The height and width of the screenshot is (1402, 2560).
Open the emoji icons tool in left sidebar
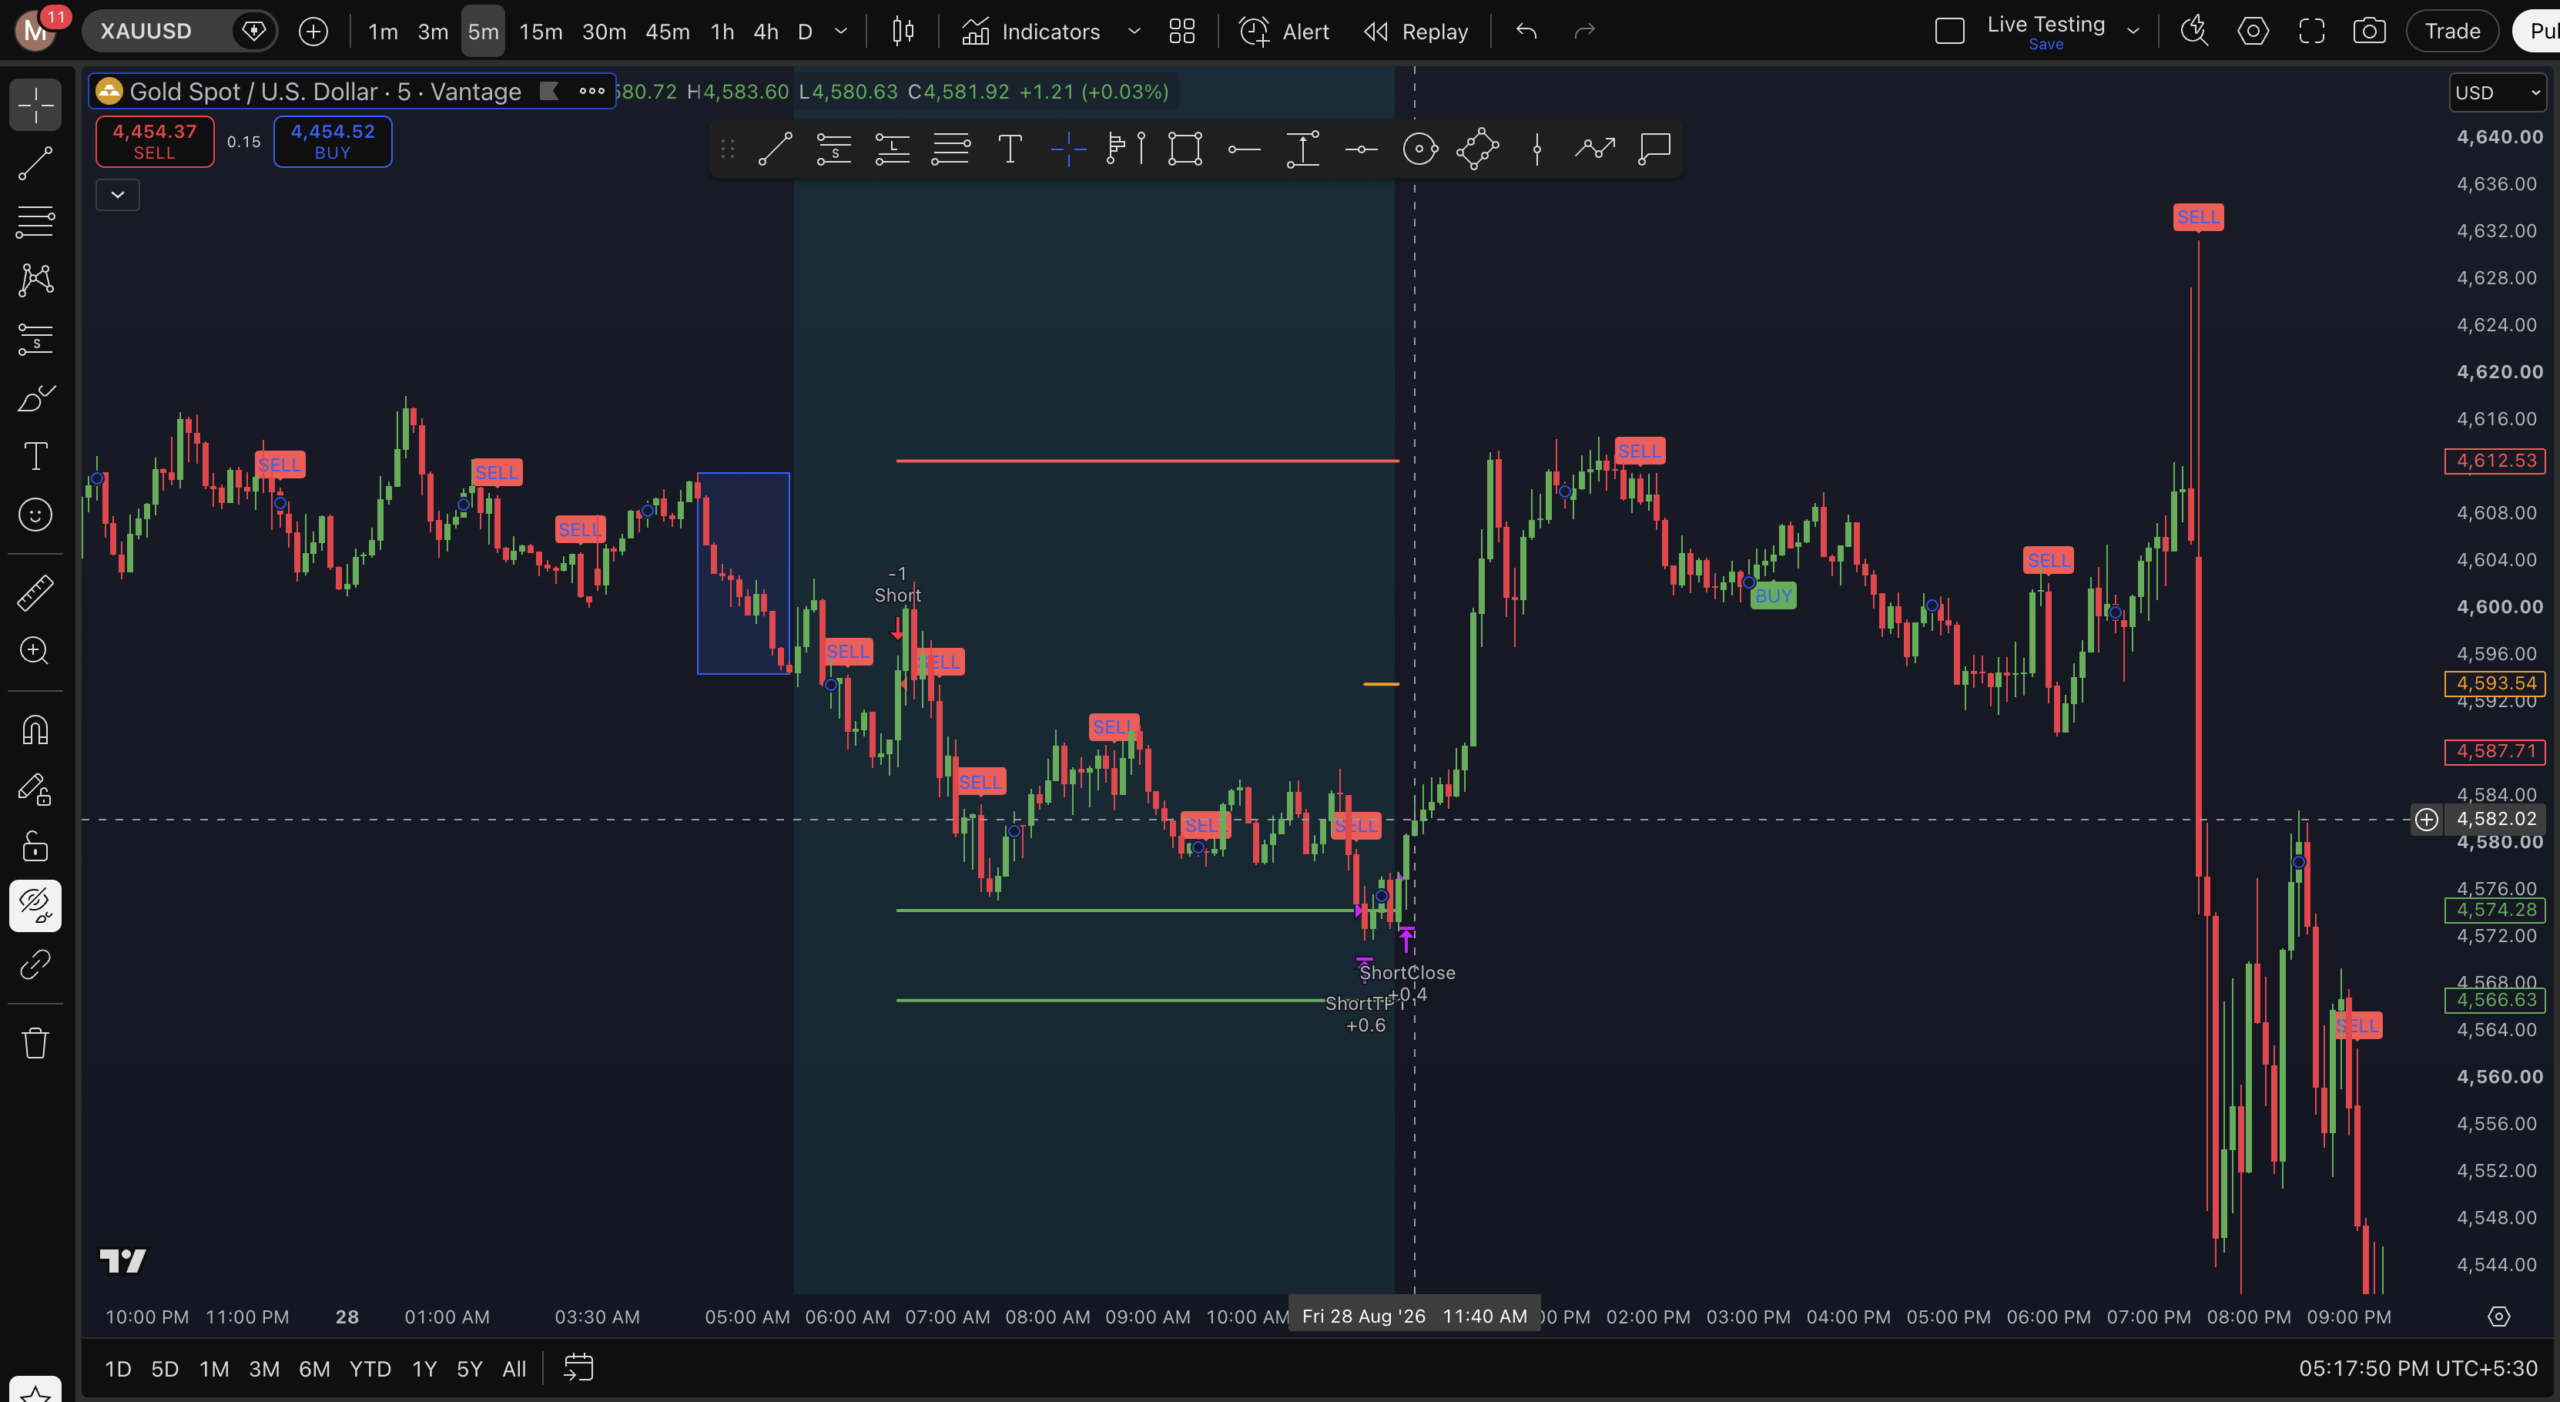click(35, 515)
